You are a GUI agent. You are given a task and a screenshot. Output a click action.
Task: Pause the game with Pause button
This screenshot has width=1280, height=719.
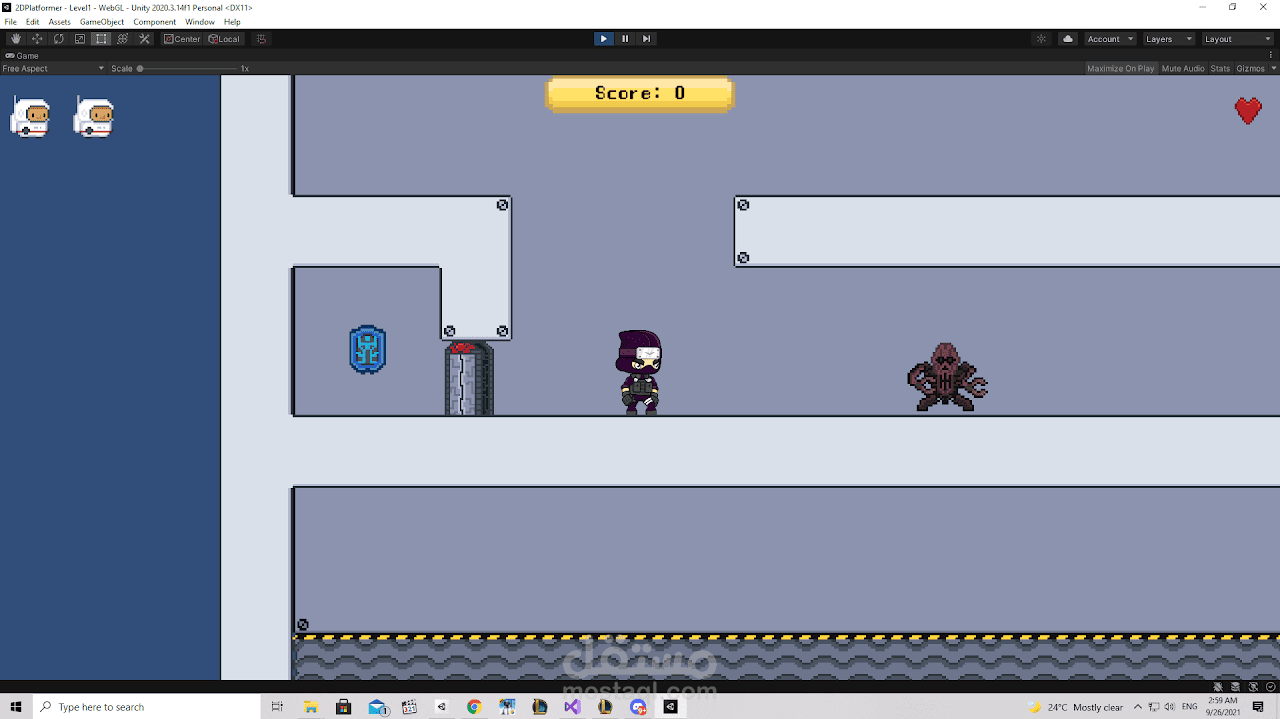coord(625,39)
